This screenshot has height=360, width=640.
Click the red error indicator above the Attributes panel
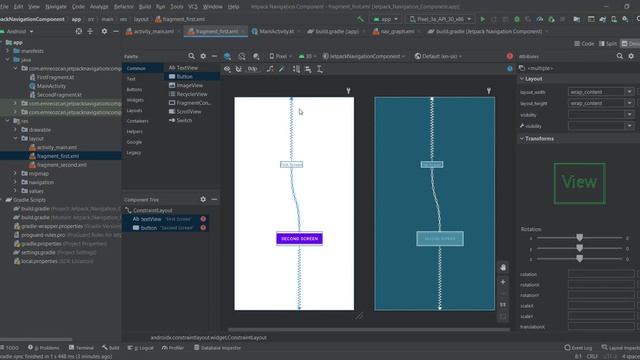click(x=510, y=56)
